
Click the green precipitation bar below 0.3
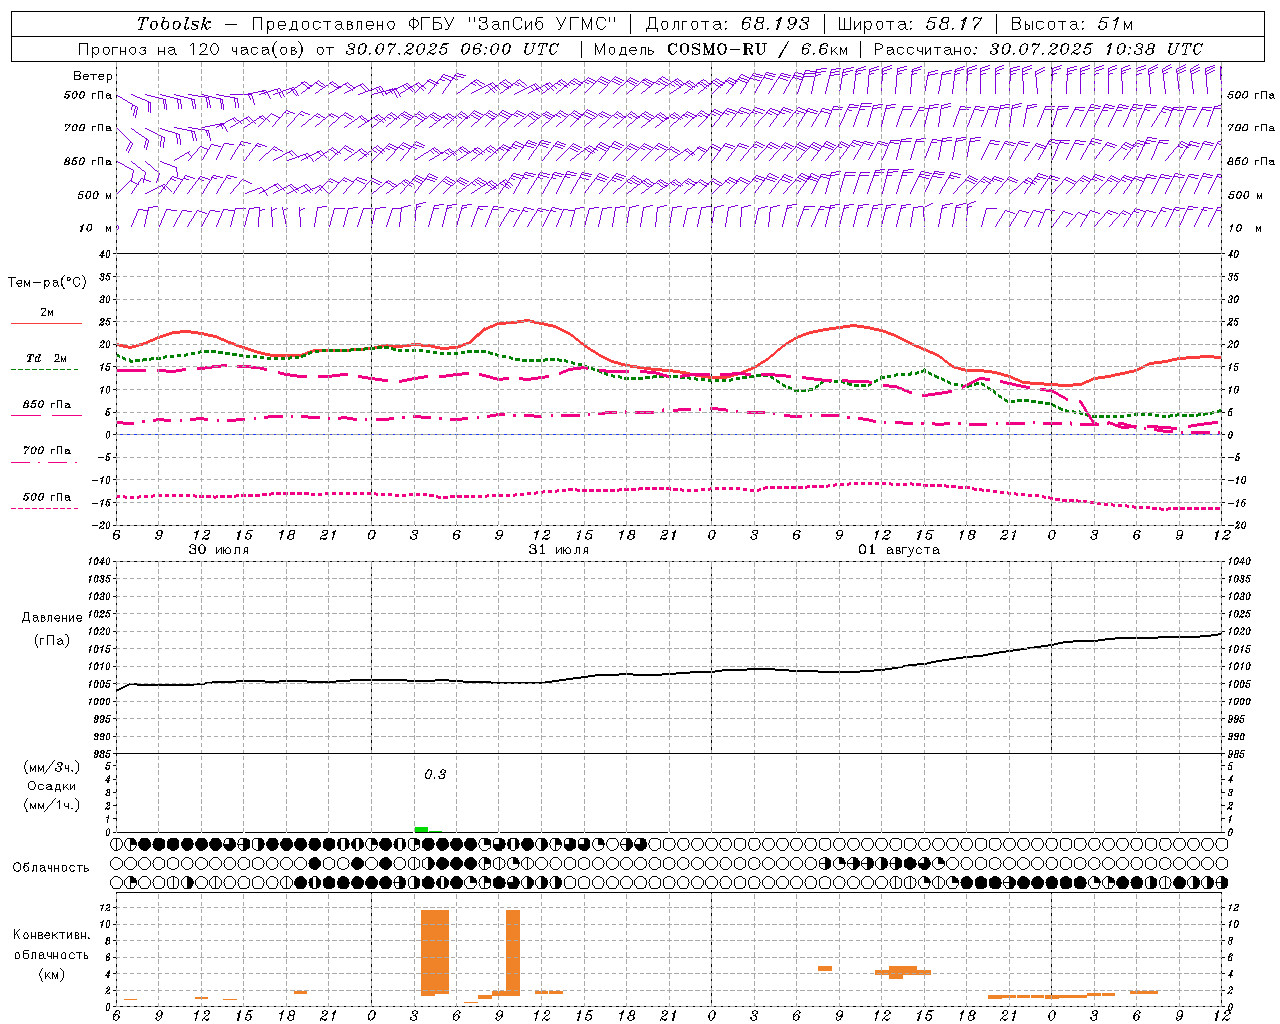[x=421, y=829]
